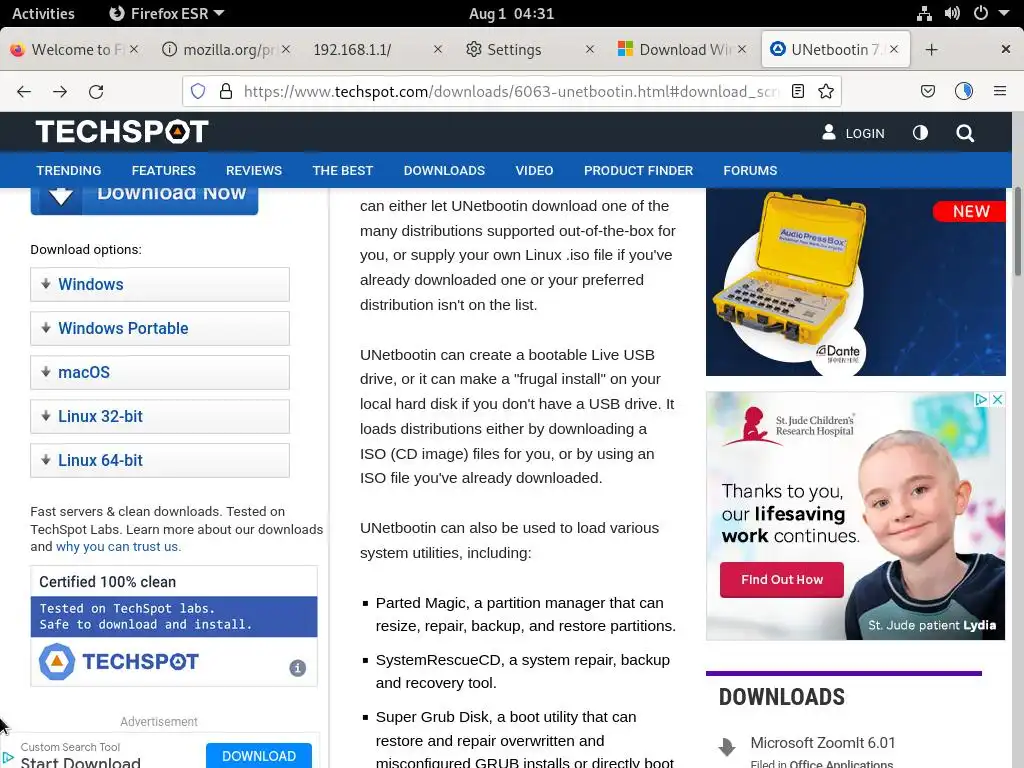Click the Dante AudioPressBox ad image
The image size is (1024, 768).
point(856,282)
